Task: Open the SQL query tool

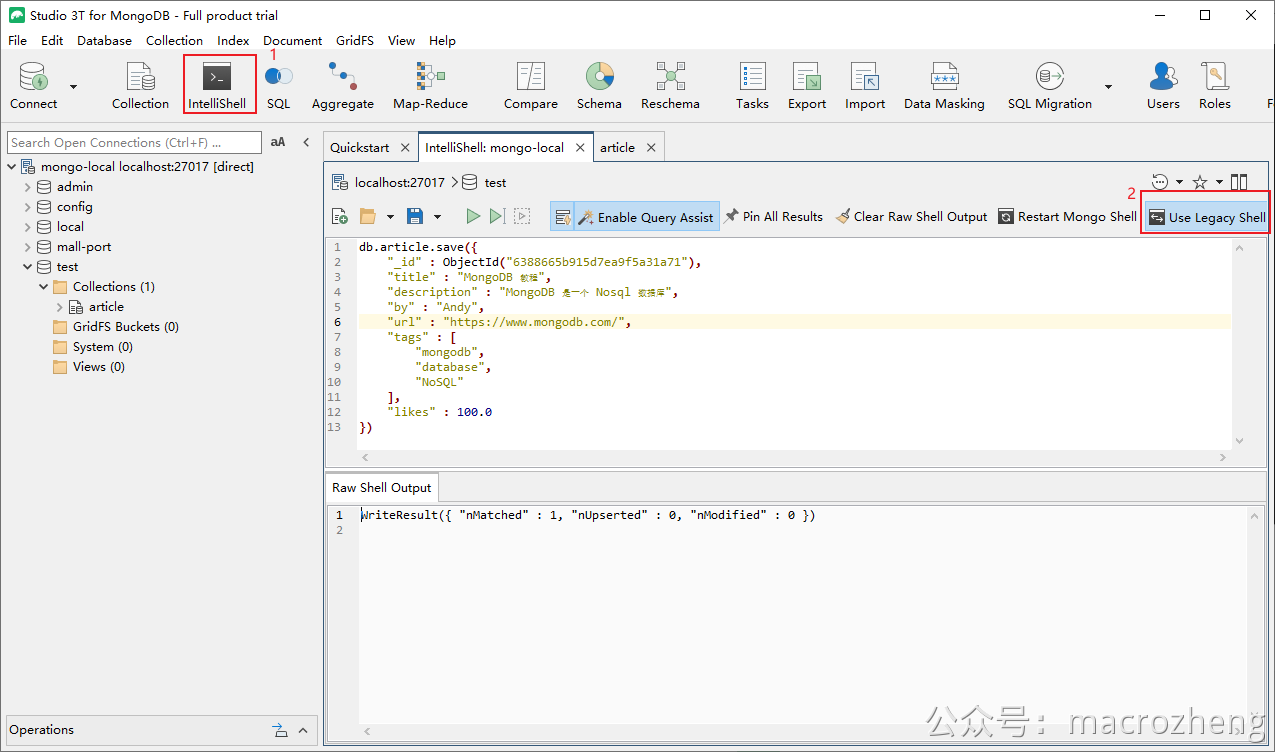Action: click(278, 85)
